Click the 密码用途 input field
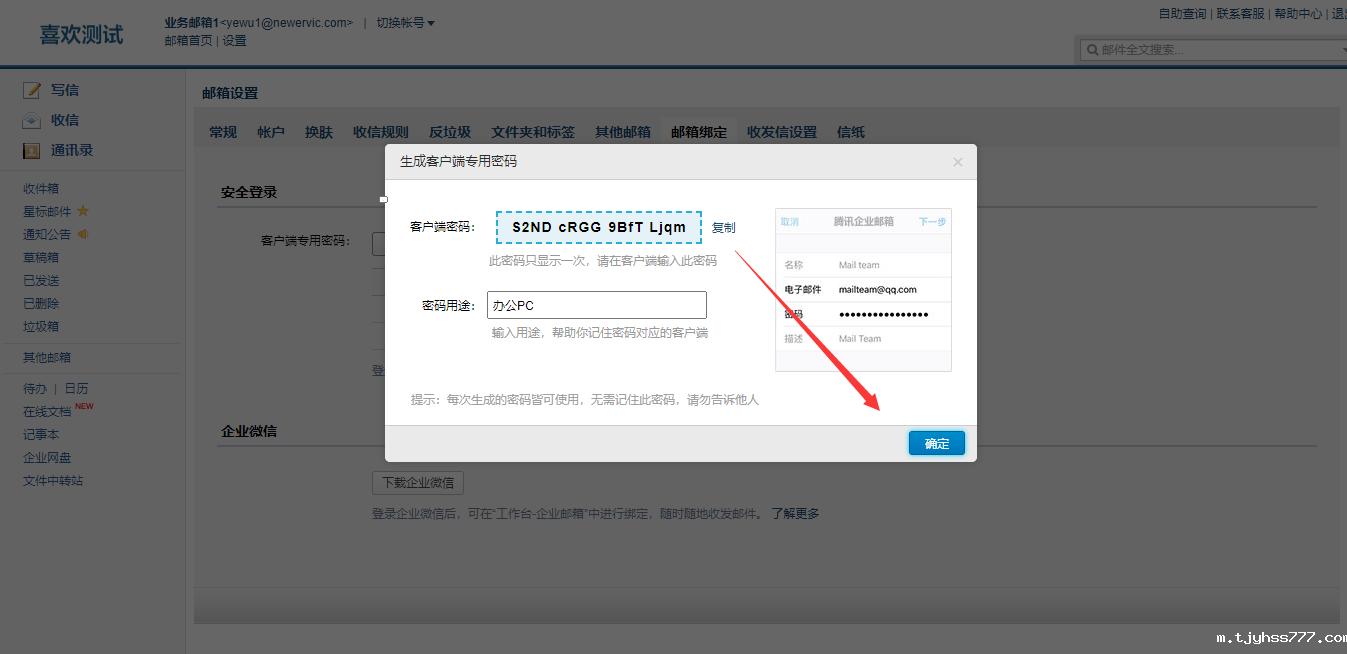1347x654 pixels. [x=597, y=305]
